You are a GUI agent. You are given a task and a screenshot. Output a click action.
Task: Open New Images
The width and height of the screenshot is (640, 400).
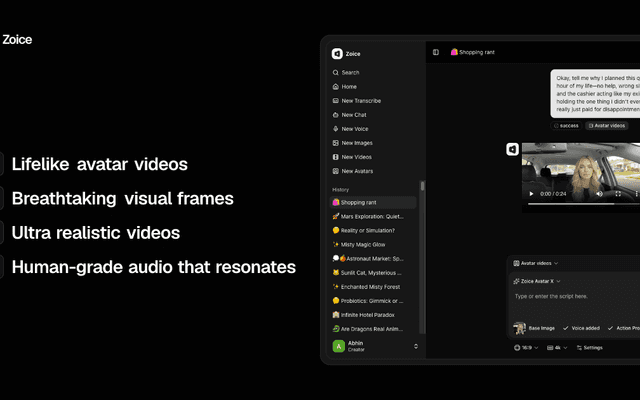point(353,143)
